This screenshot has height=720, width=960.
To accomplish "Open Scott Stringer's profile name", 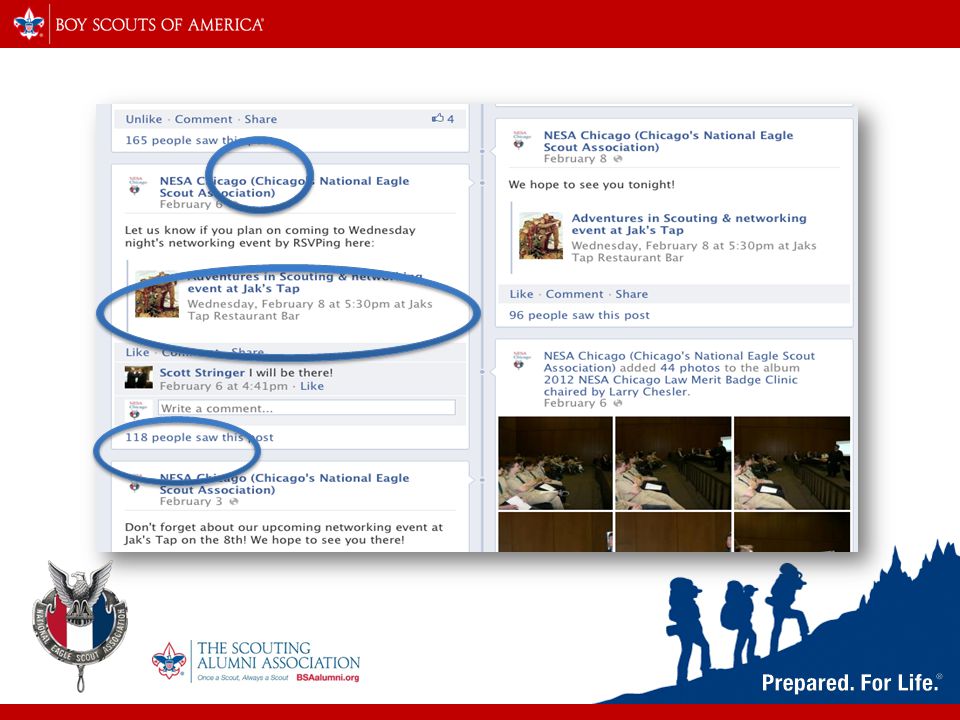I will tap(202, 373).
